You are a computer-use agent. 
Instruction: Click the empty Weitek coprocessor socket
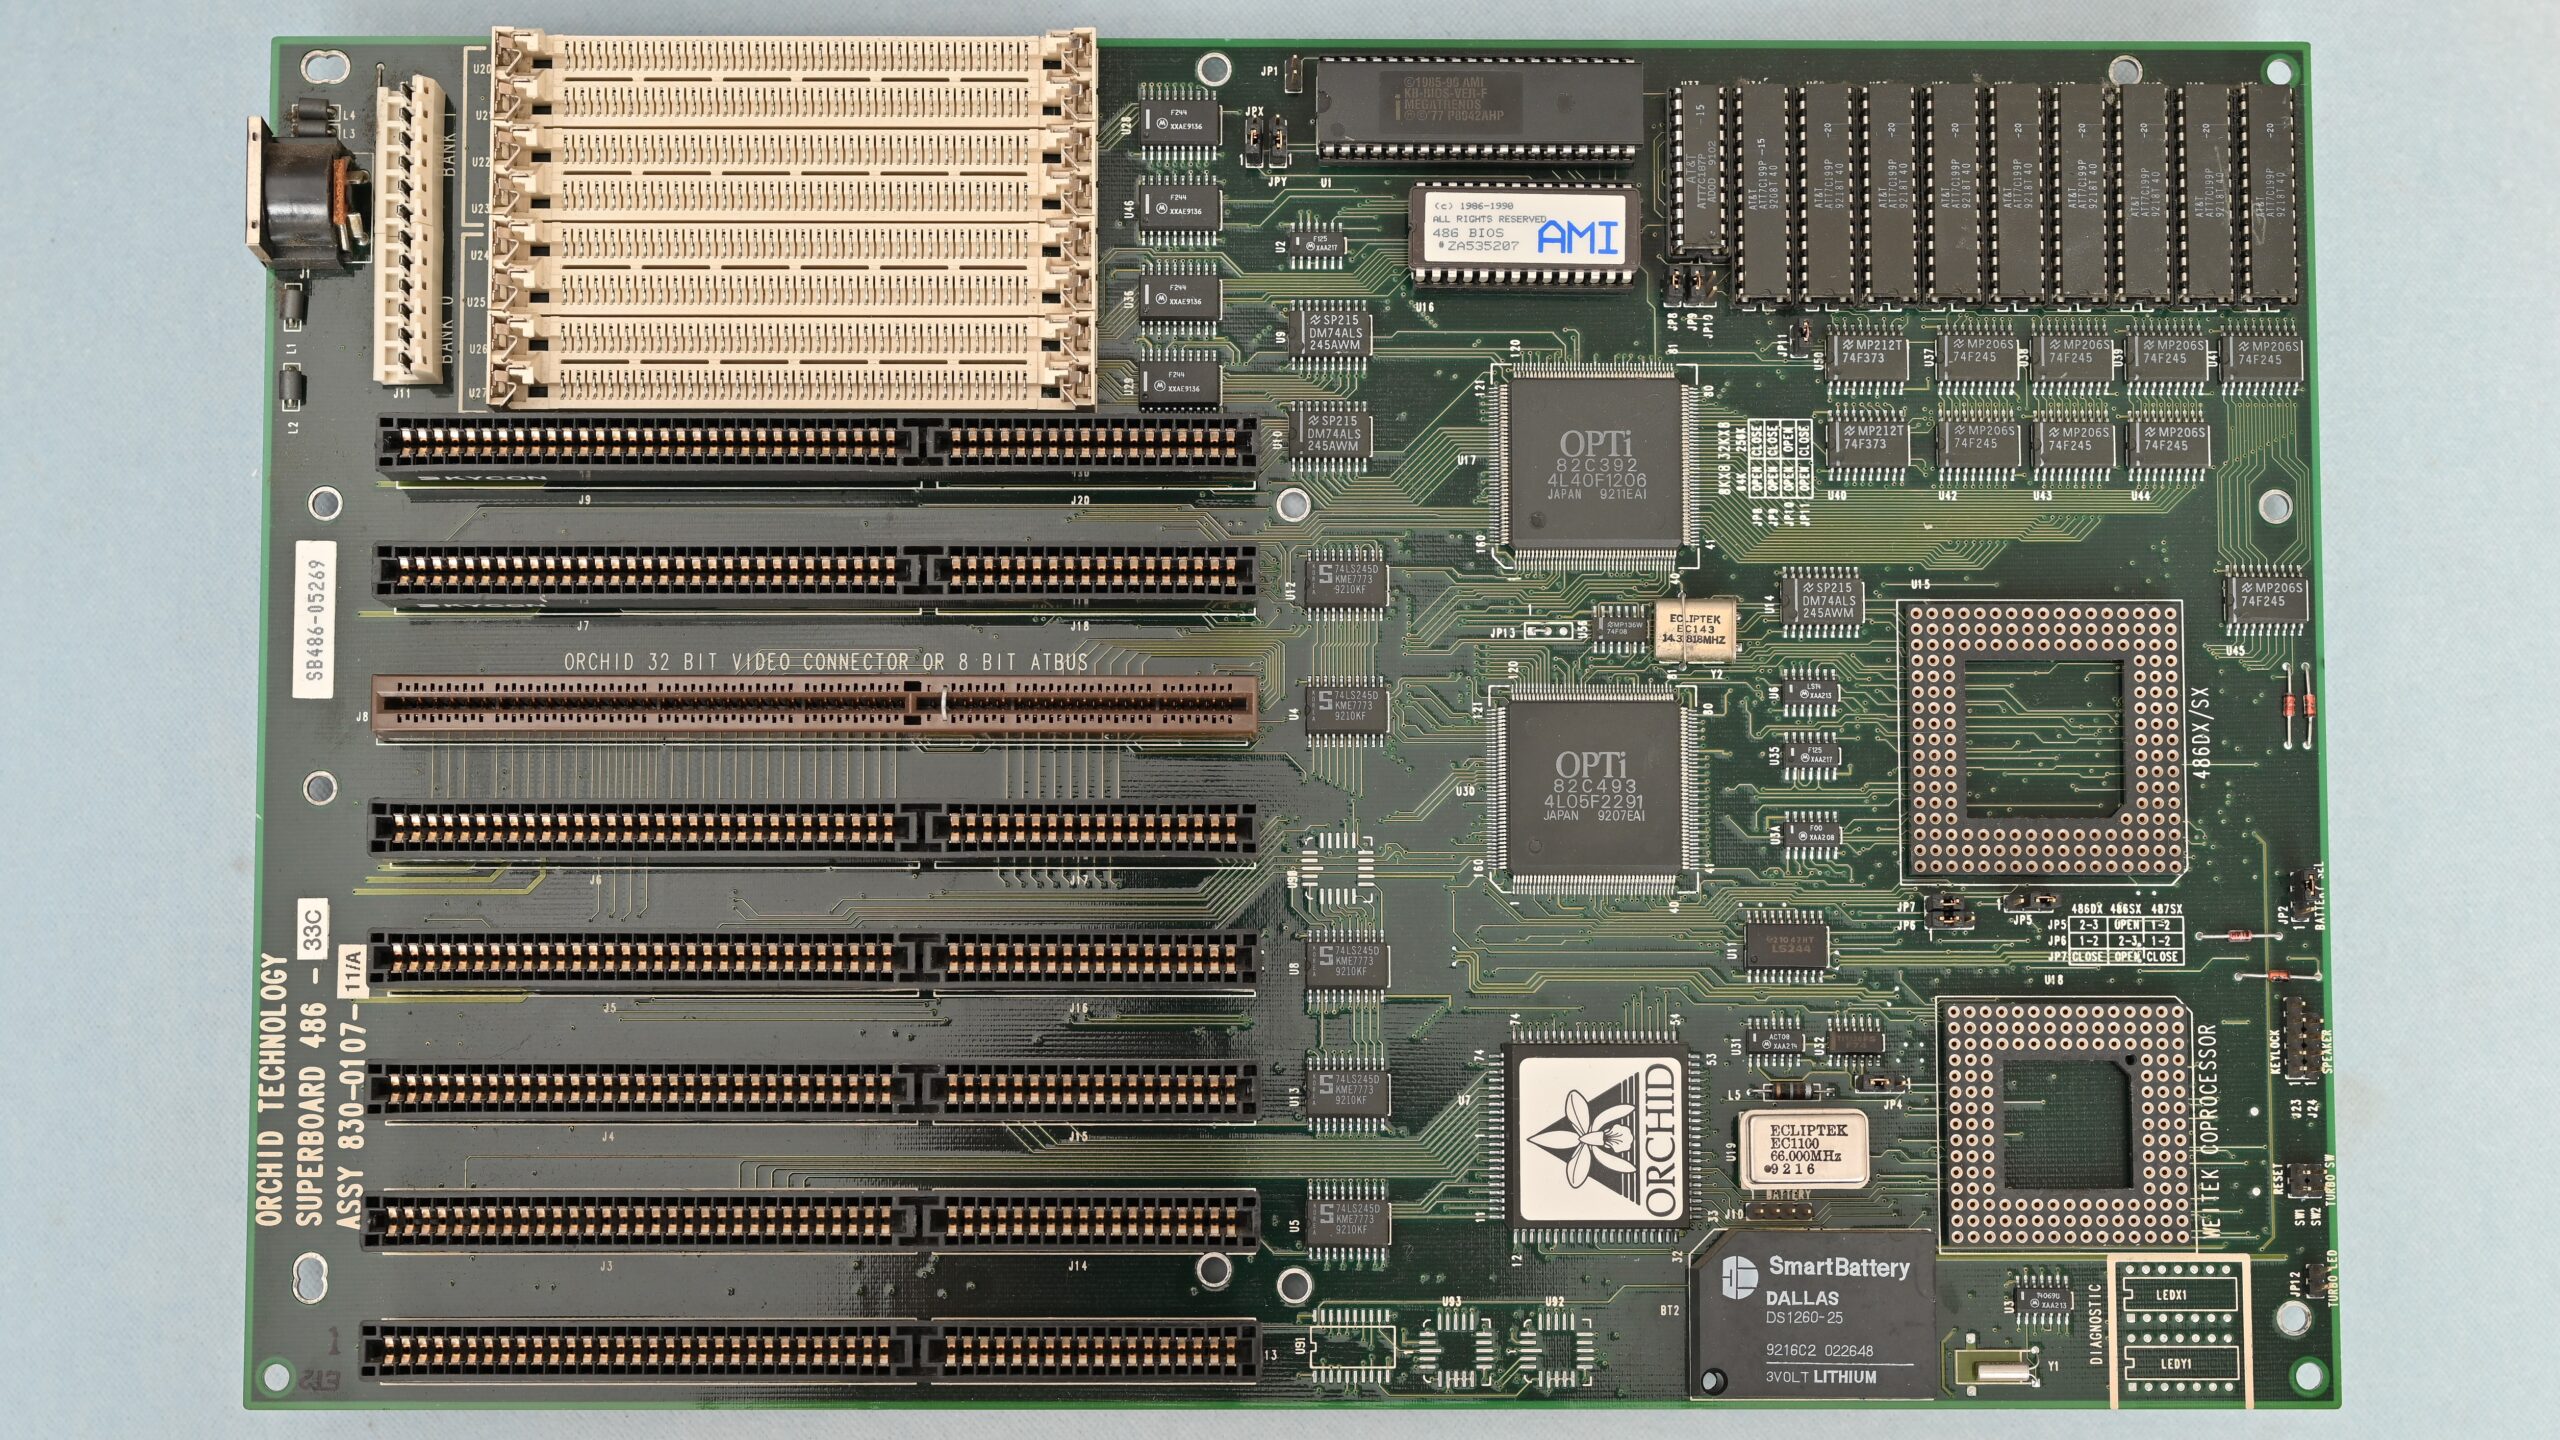[2066, 1123]
